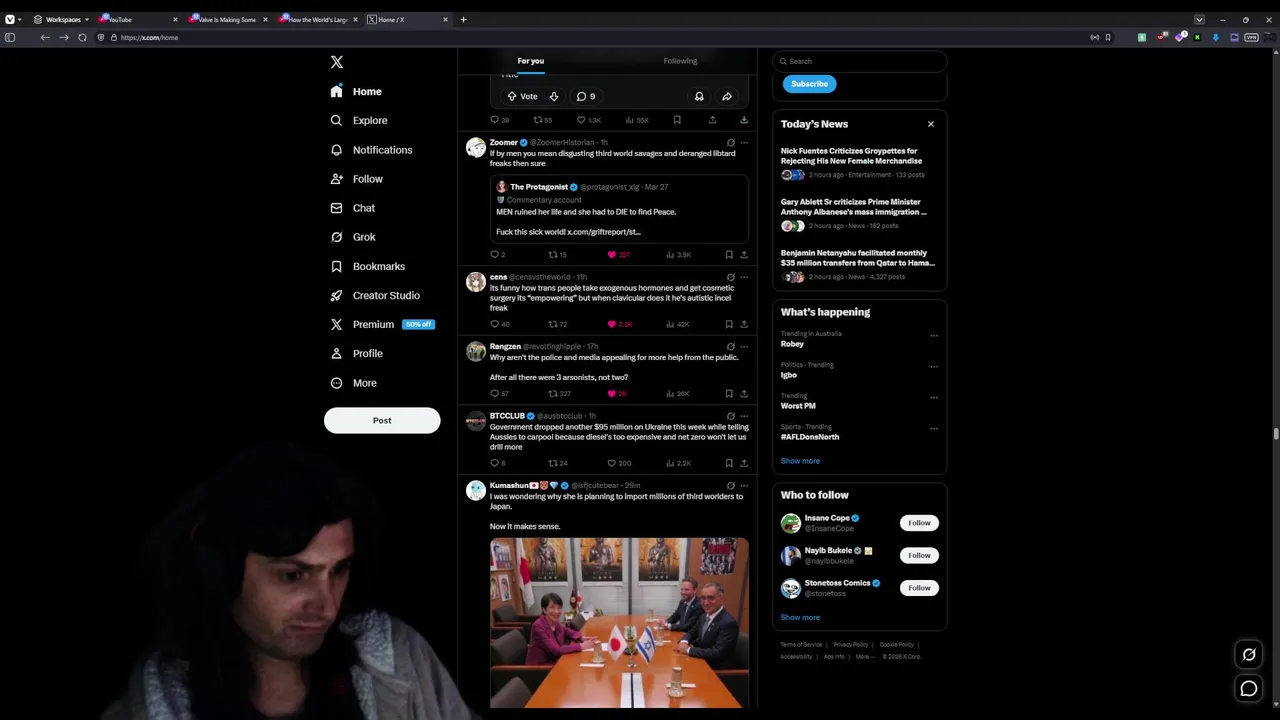Open Grok in X sidebar
The image size is (1280, 720).
click(x=352, y=237)
